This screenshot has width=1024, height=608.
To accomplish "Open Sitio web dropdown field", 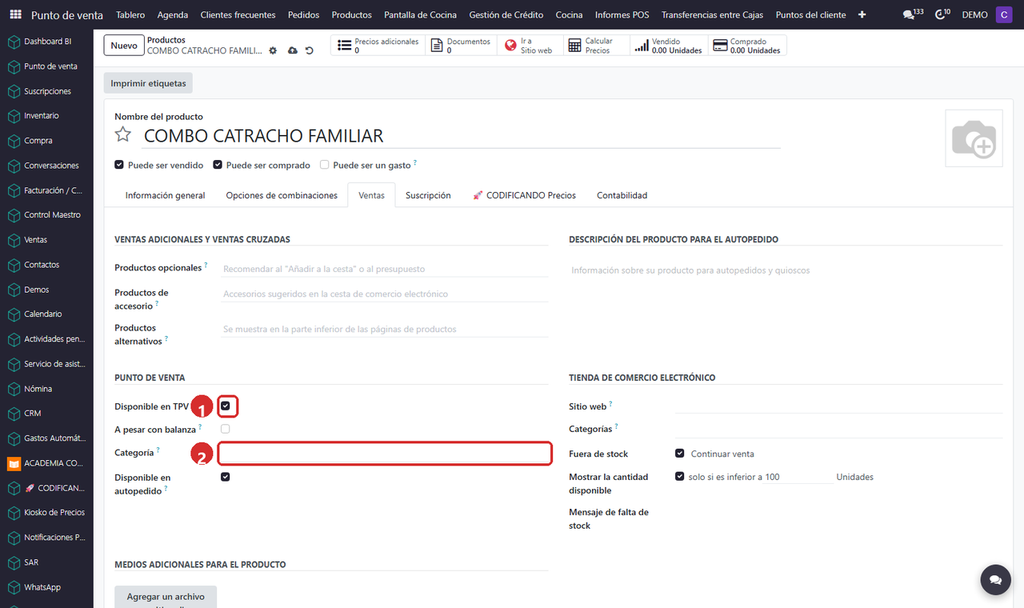I will click(839, 406).
